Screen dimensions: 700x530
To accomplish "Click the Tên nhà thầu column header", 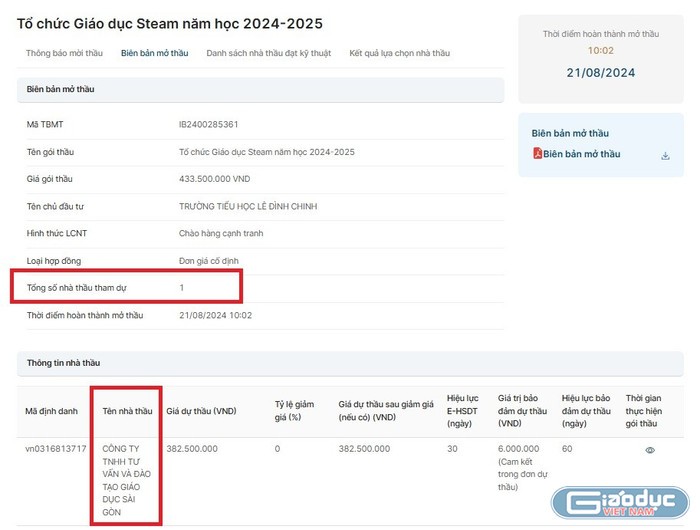I will click(x=127, y=410).
